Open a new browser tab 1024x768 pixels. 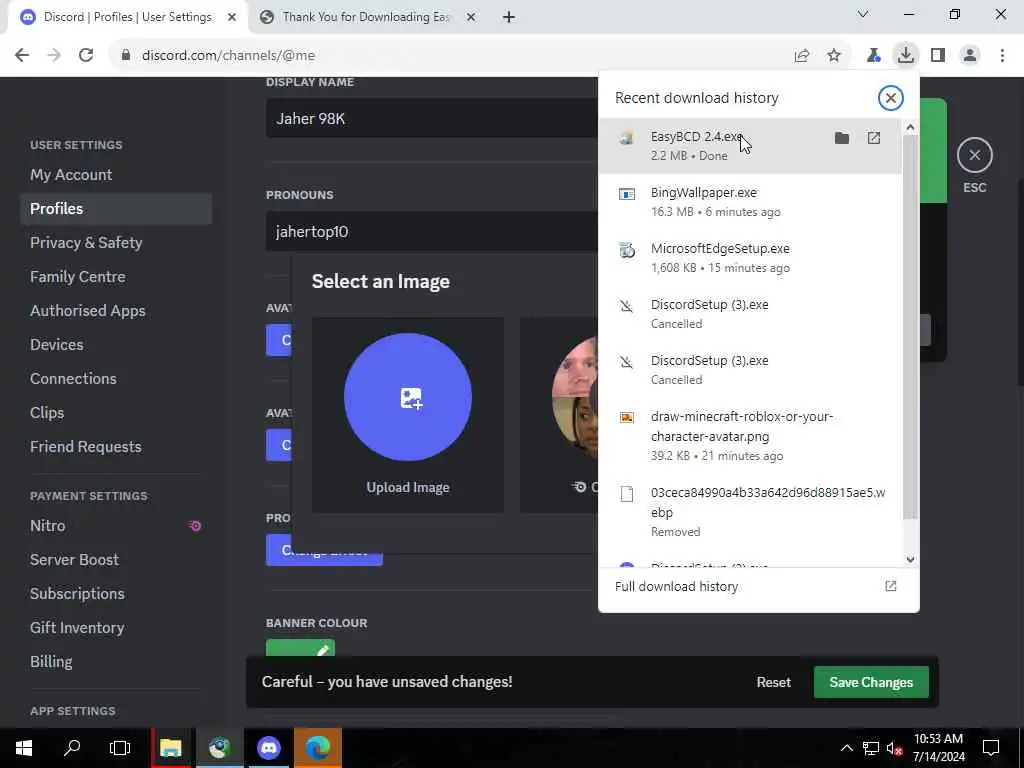tap(509, 17)
